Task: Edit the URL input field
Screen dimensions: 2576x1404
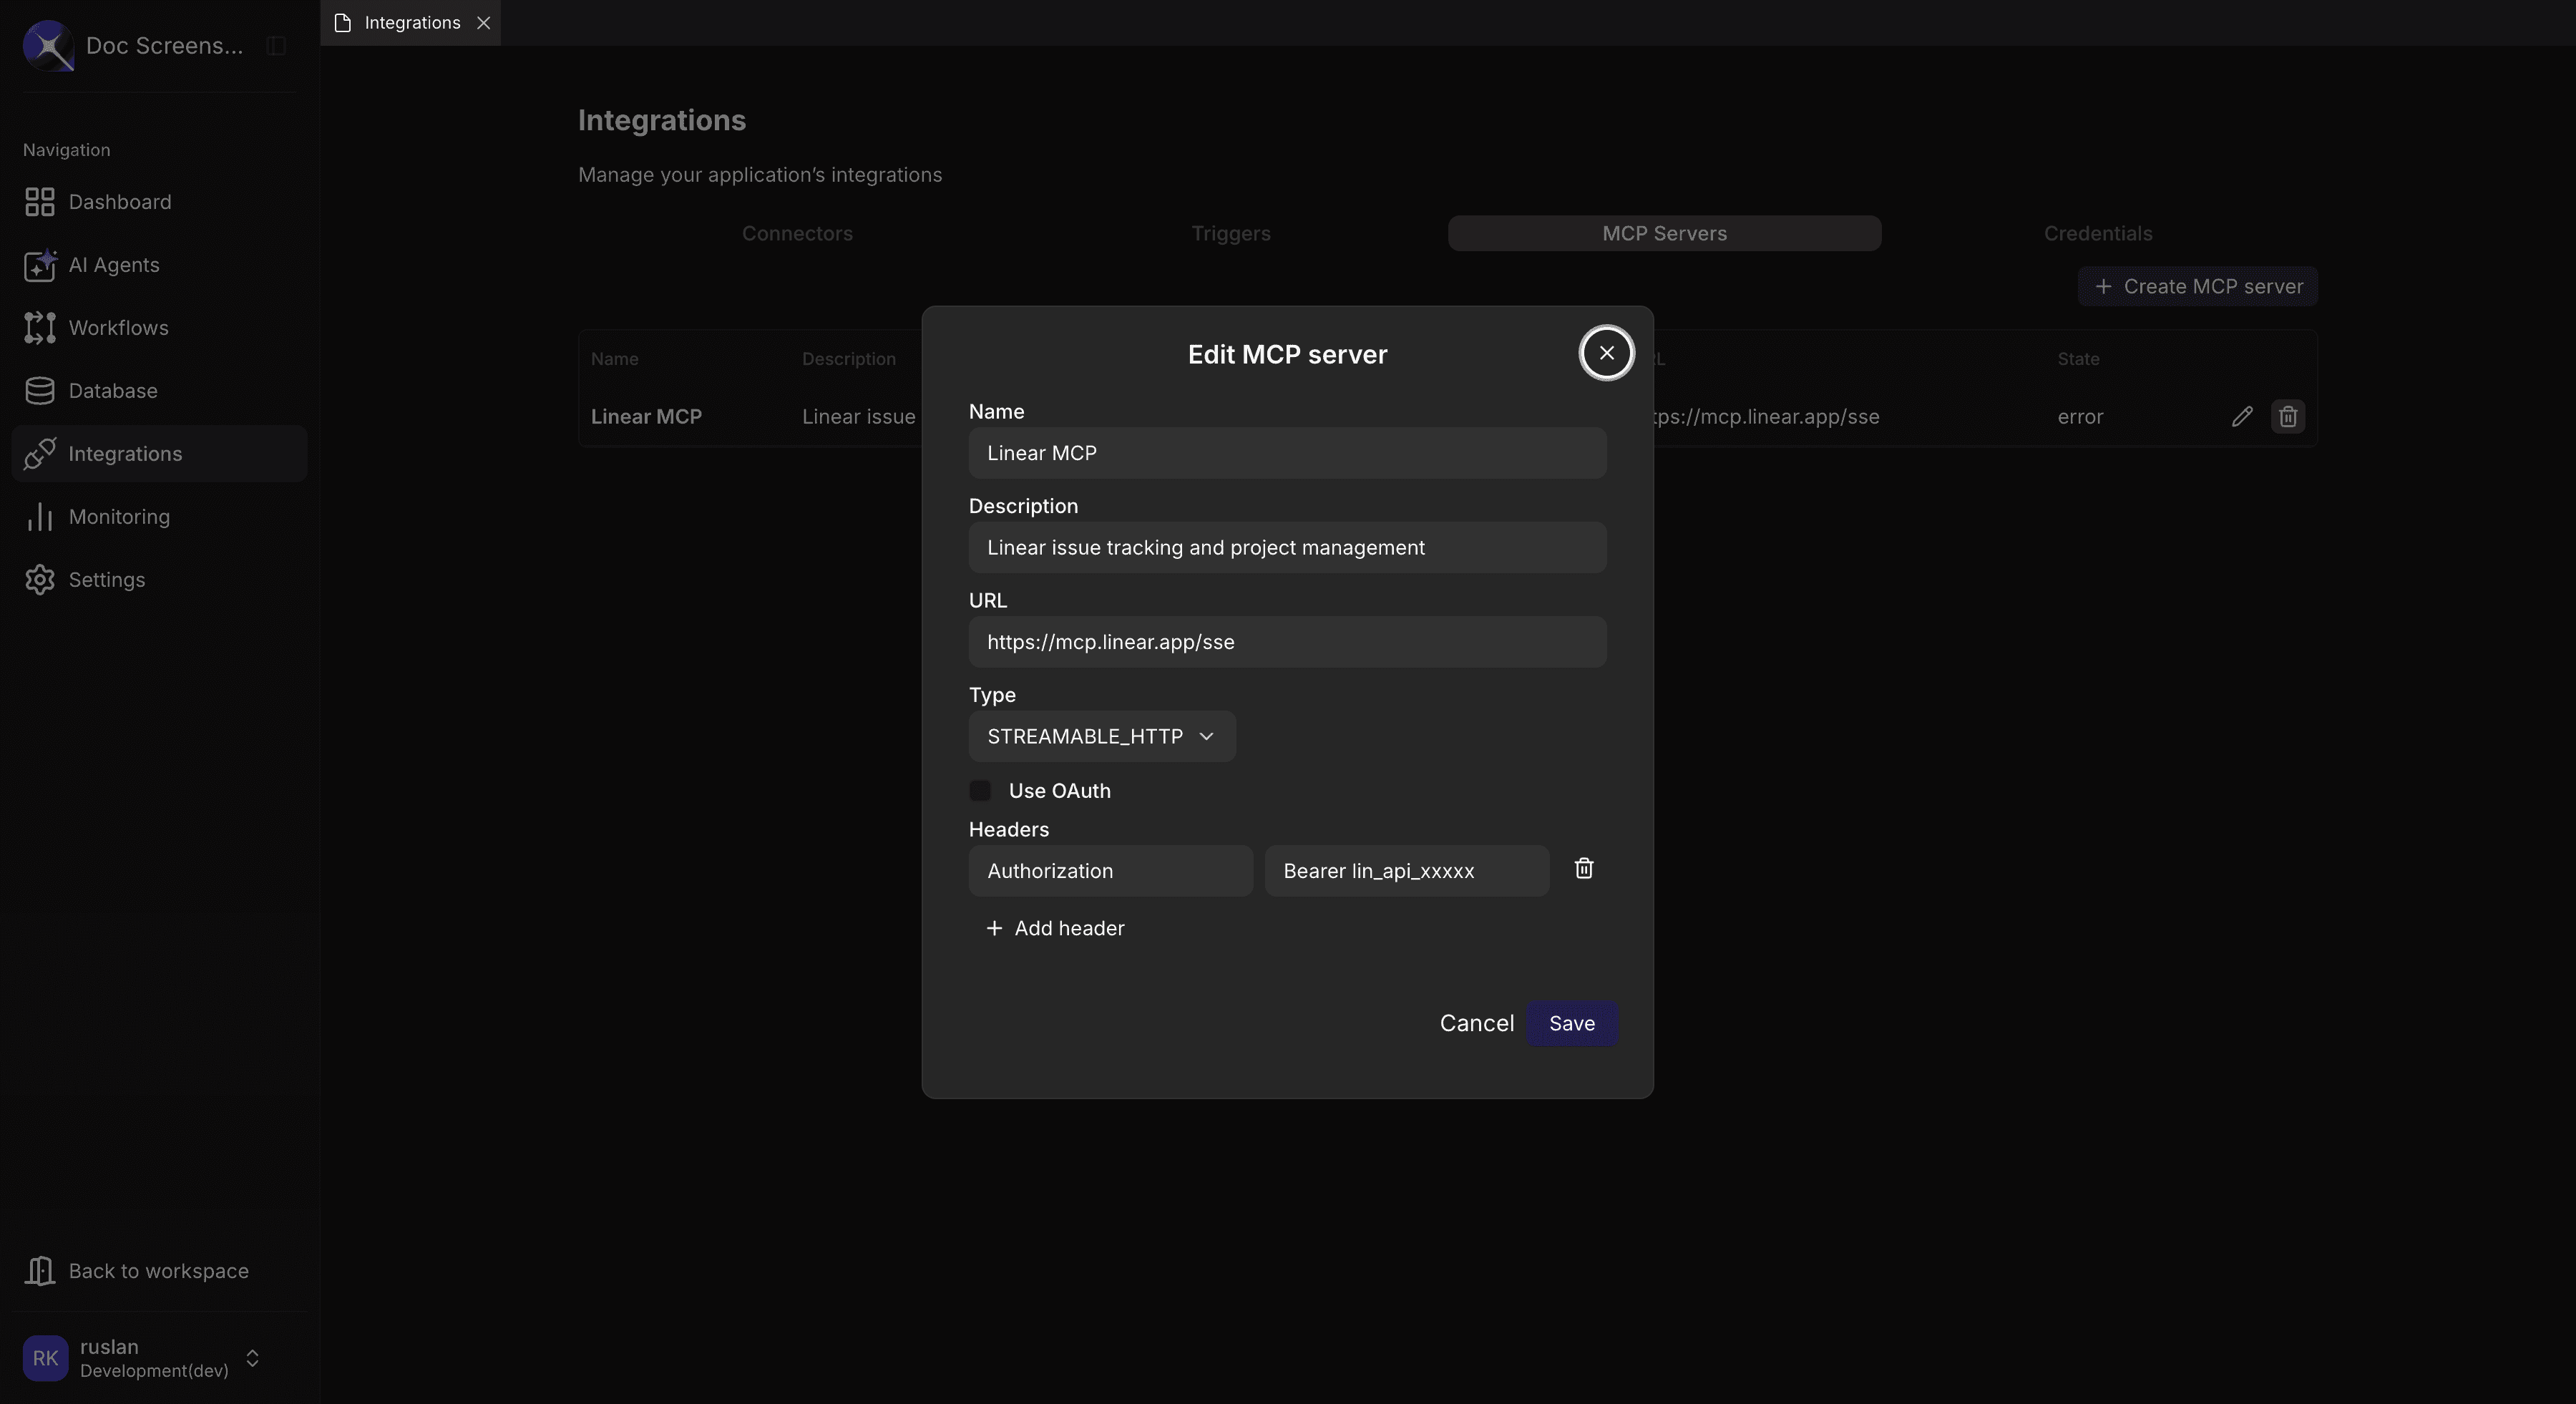Action: (x=1286, y=642)
